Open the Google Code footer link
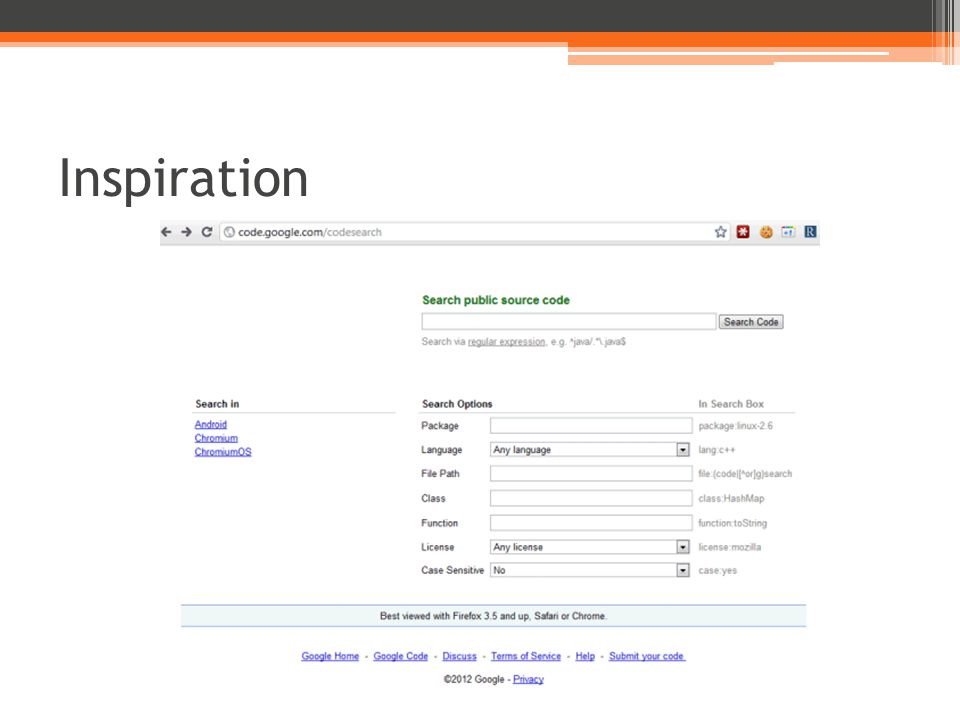The height and width of the screenshot is (720, 960). pos(400,656)
